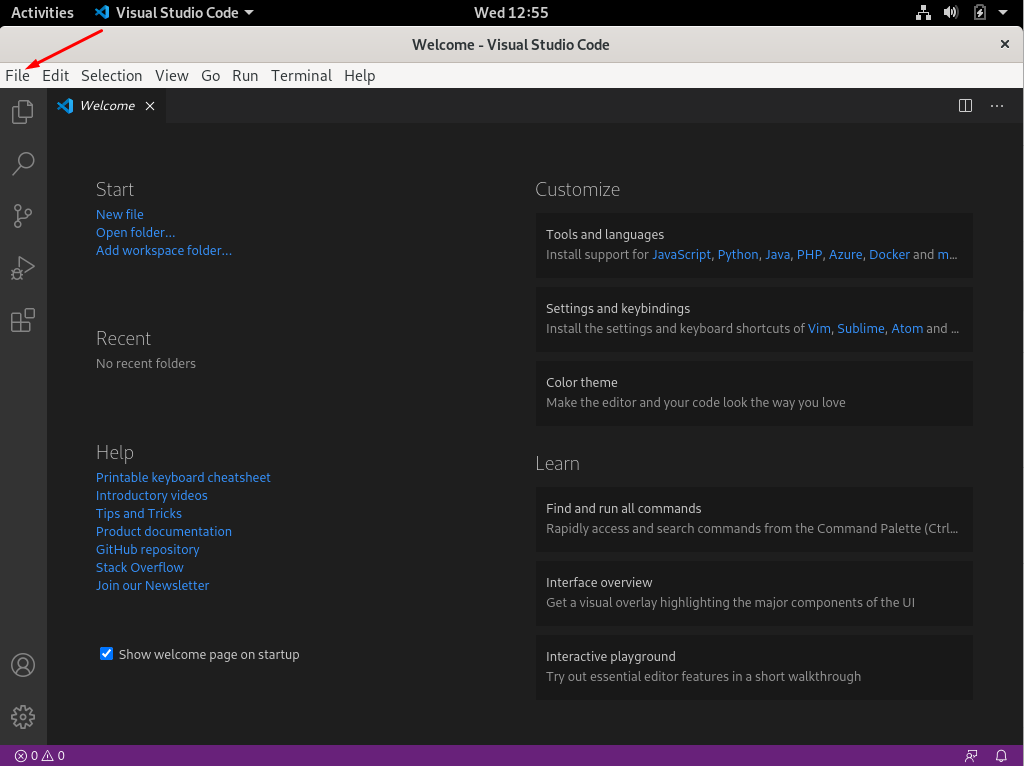Open the Visual Studio Code top bar menu

coord(174,12)
